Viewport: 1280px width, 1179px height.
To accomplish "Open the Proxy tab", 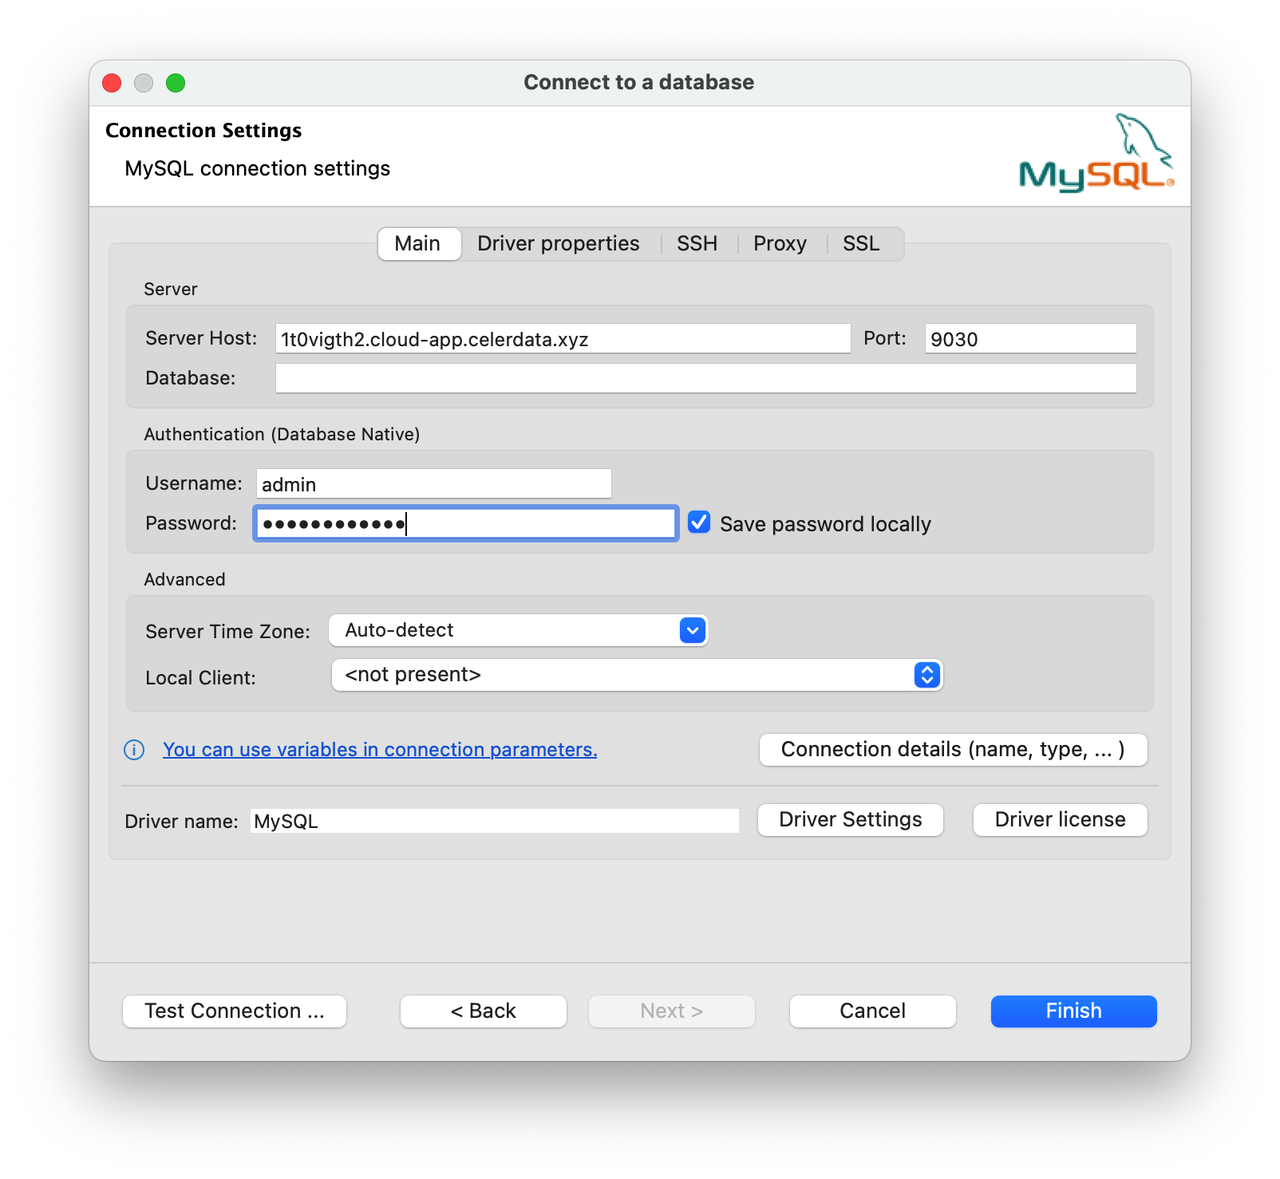I will pyautogui.click(x=779, y=243).
